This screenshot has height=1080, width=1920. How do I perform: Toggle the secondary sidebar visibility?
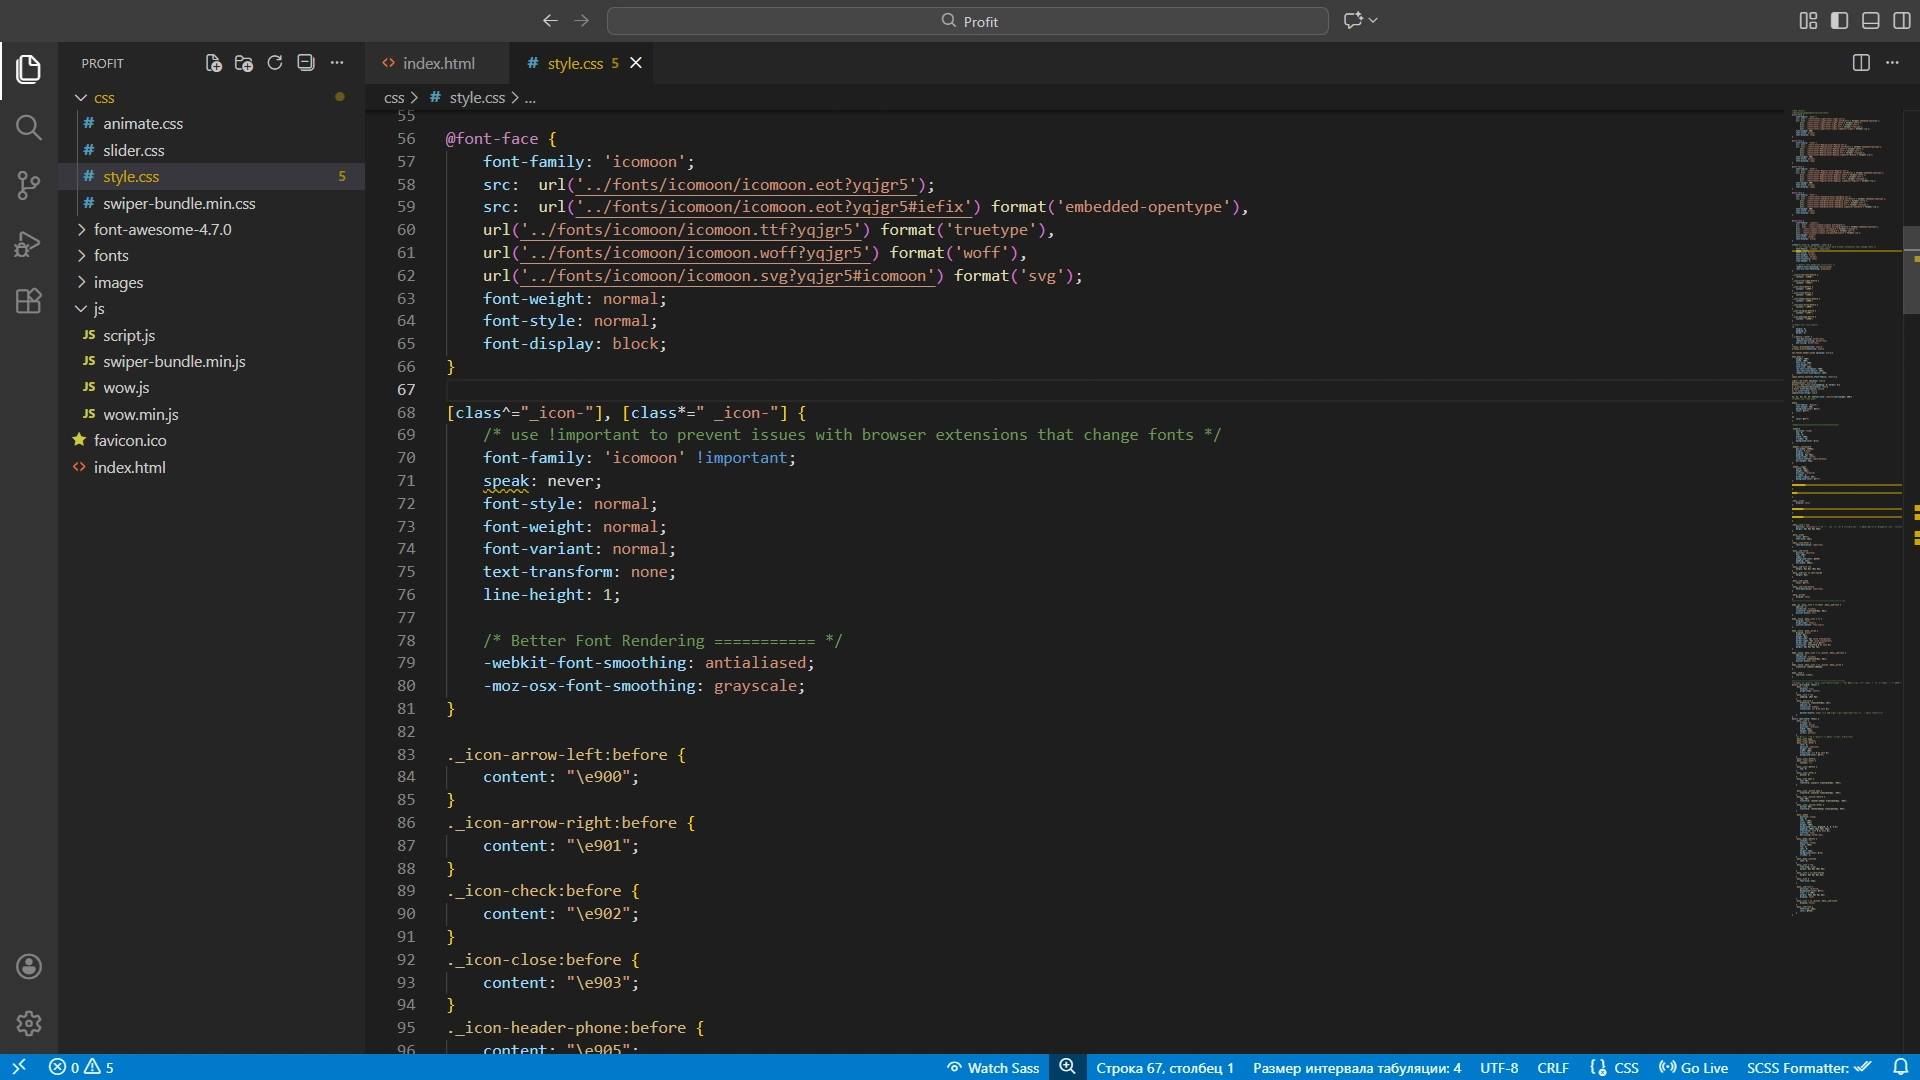[1902, 21]
